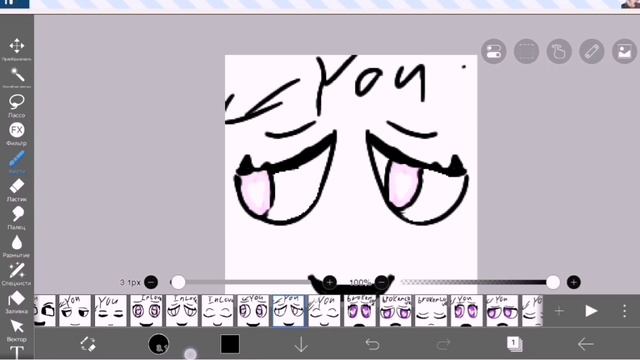Increase opacity with the plus button
Image resolution: width=640 pixels, height=360 pixels.
(573, 282)
